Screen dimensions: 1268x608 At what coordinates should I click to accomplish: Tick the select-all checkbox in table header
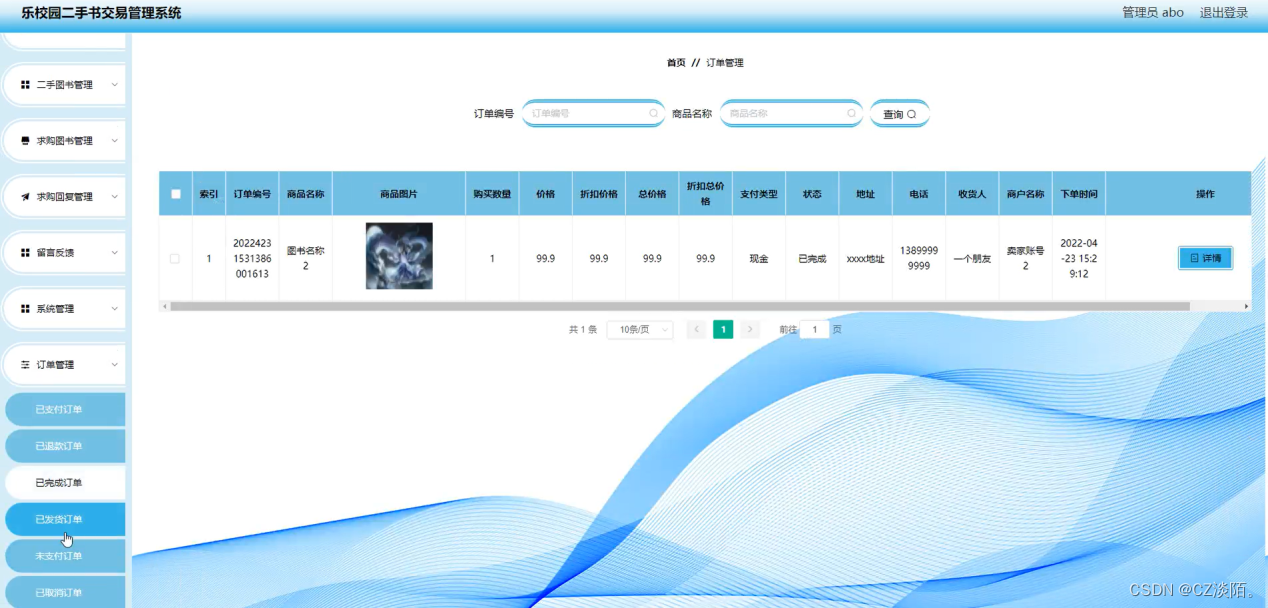[x=176, y=194]
